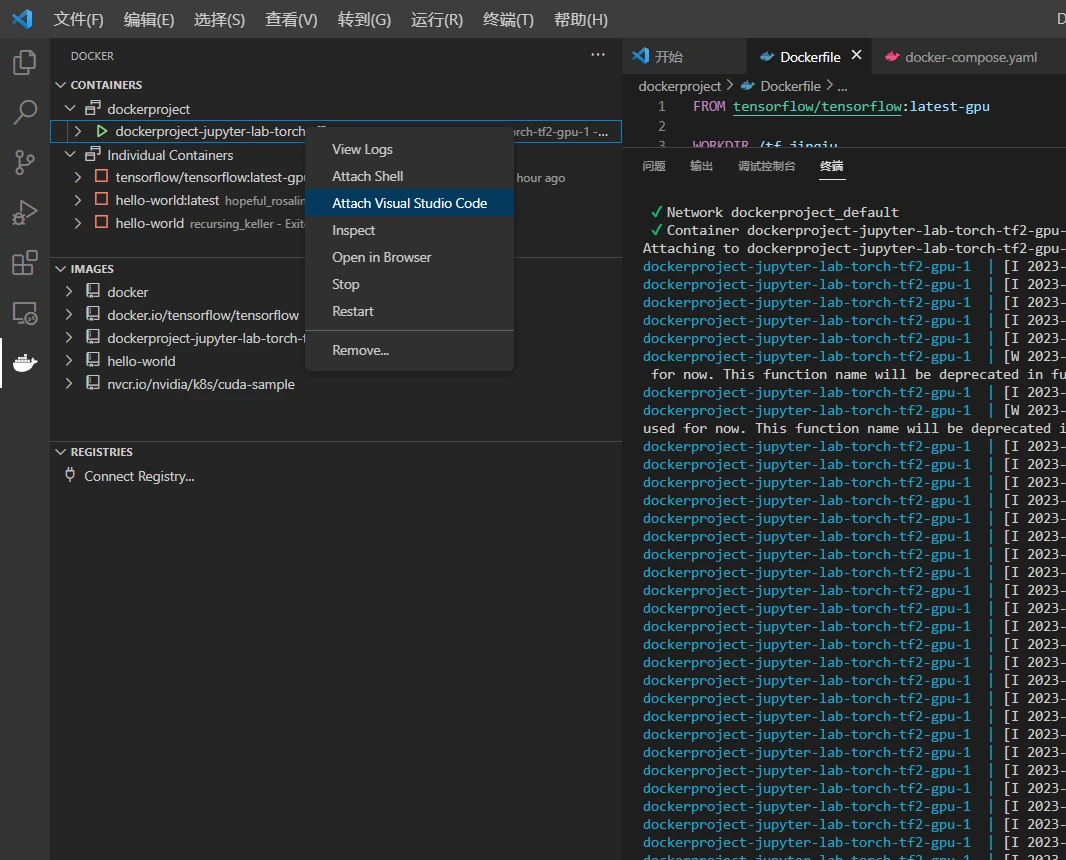The image size is (1066, 860).
Task: Click Connect Registry... link
Action: tap(139, 476)
